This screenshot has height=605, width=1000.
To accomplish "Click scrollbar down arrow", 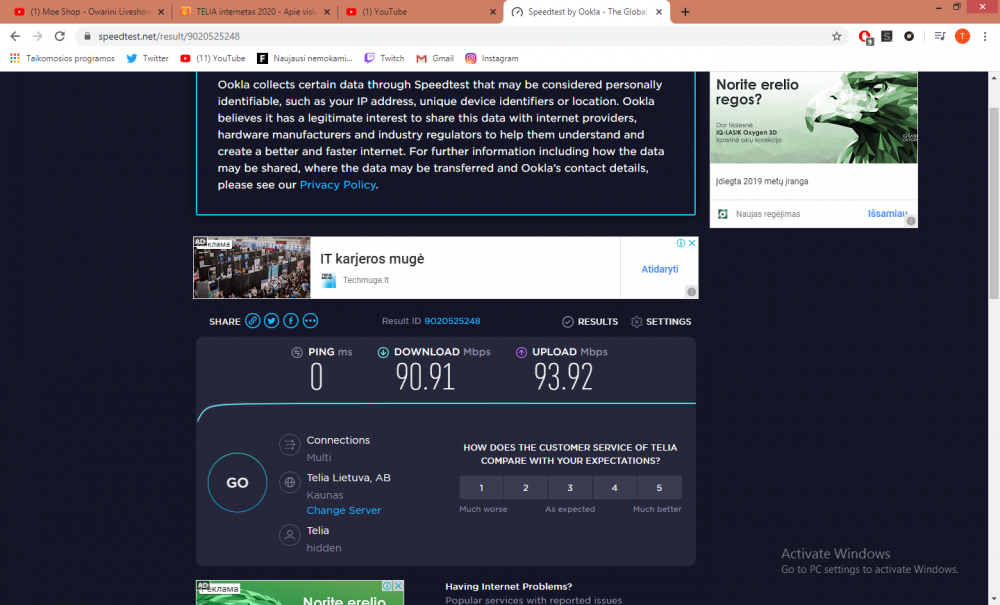I will coord(994,599).
